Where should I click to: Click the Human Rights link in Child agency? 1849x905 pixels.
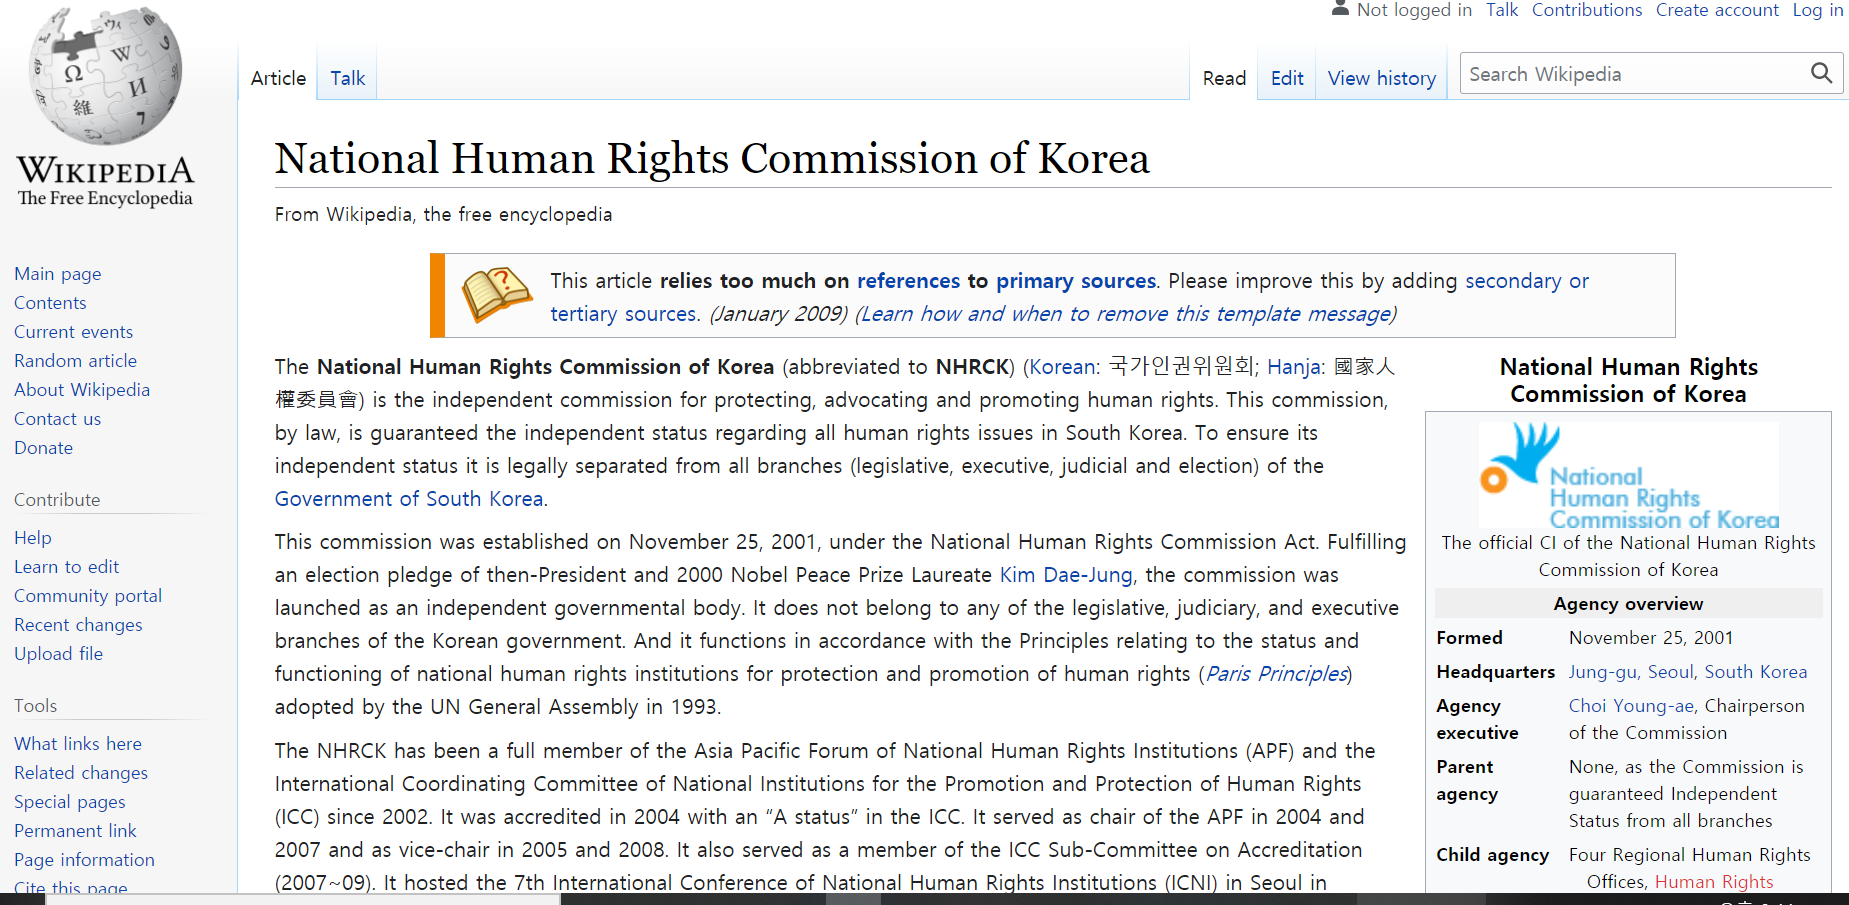pos(1714,882)
